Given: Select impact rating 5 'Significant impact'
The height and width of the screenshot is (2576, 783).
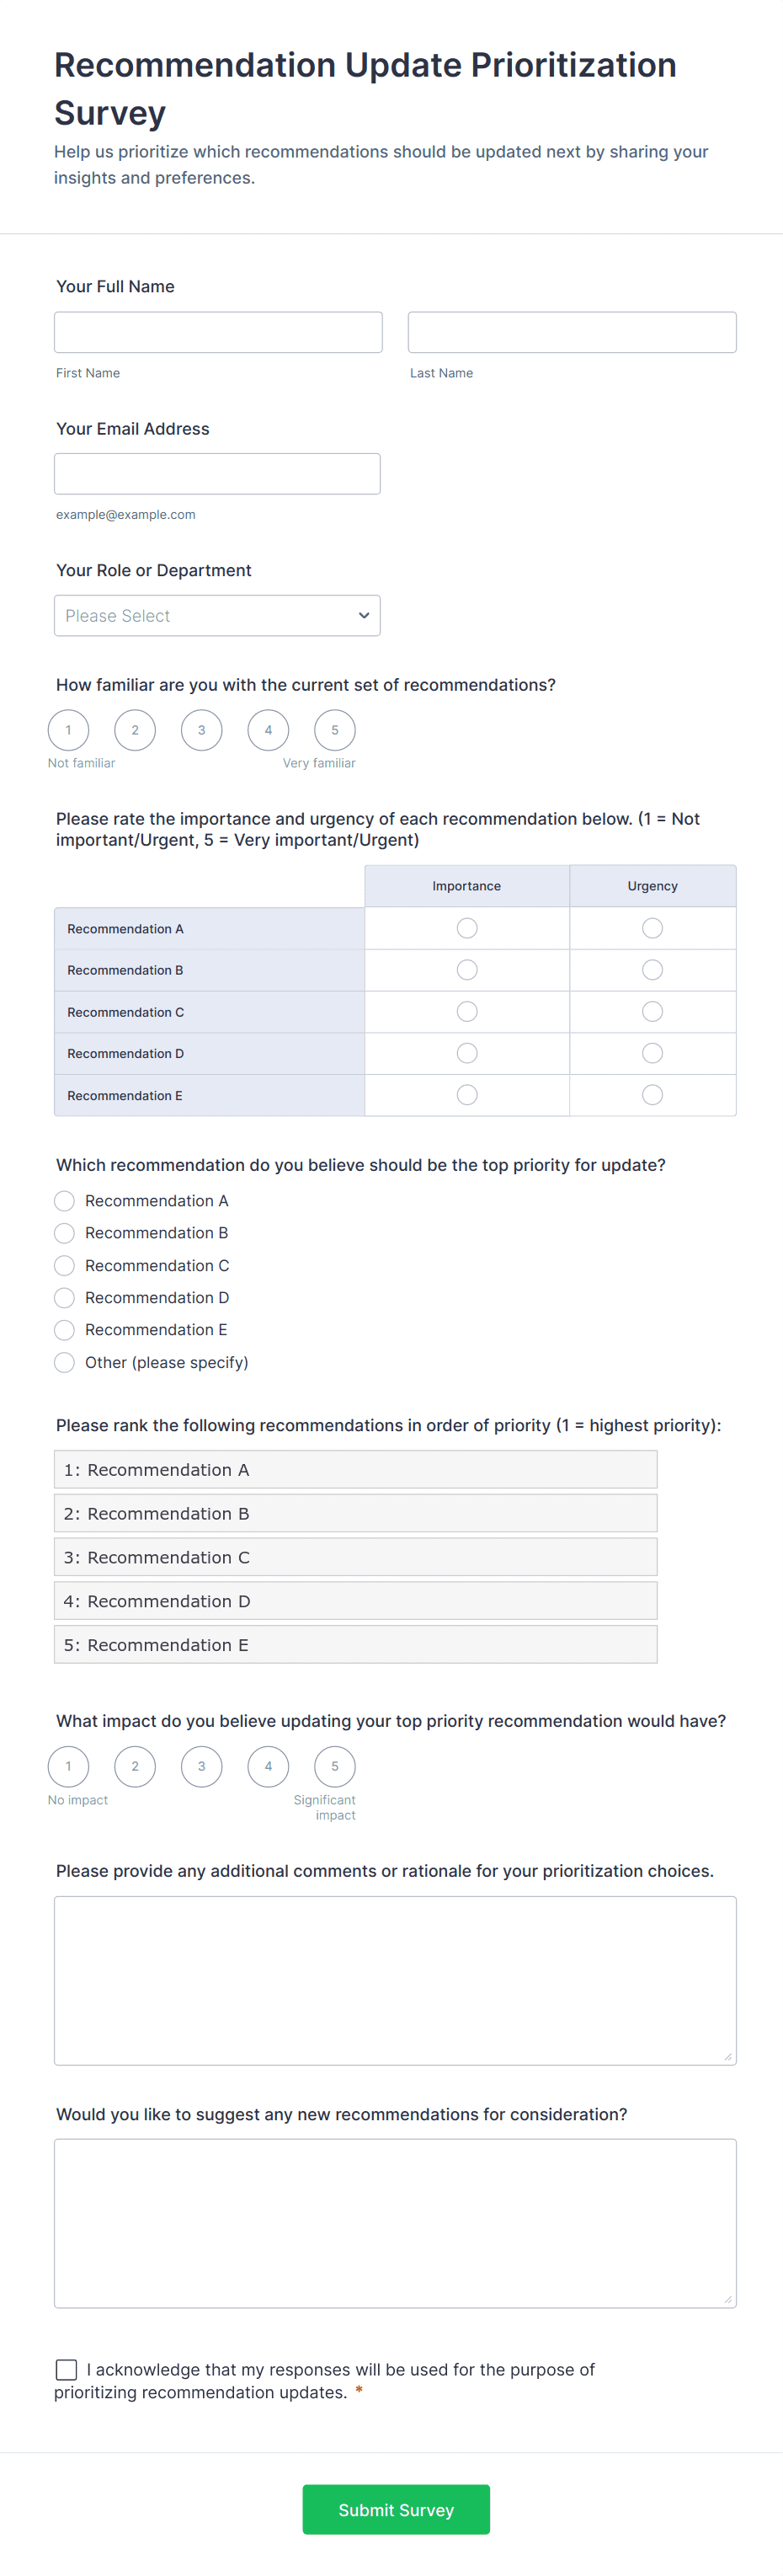Looking at the screenshot, I should 334,1766.
